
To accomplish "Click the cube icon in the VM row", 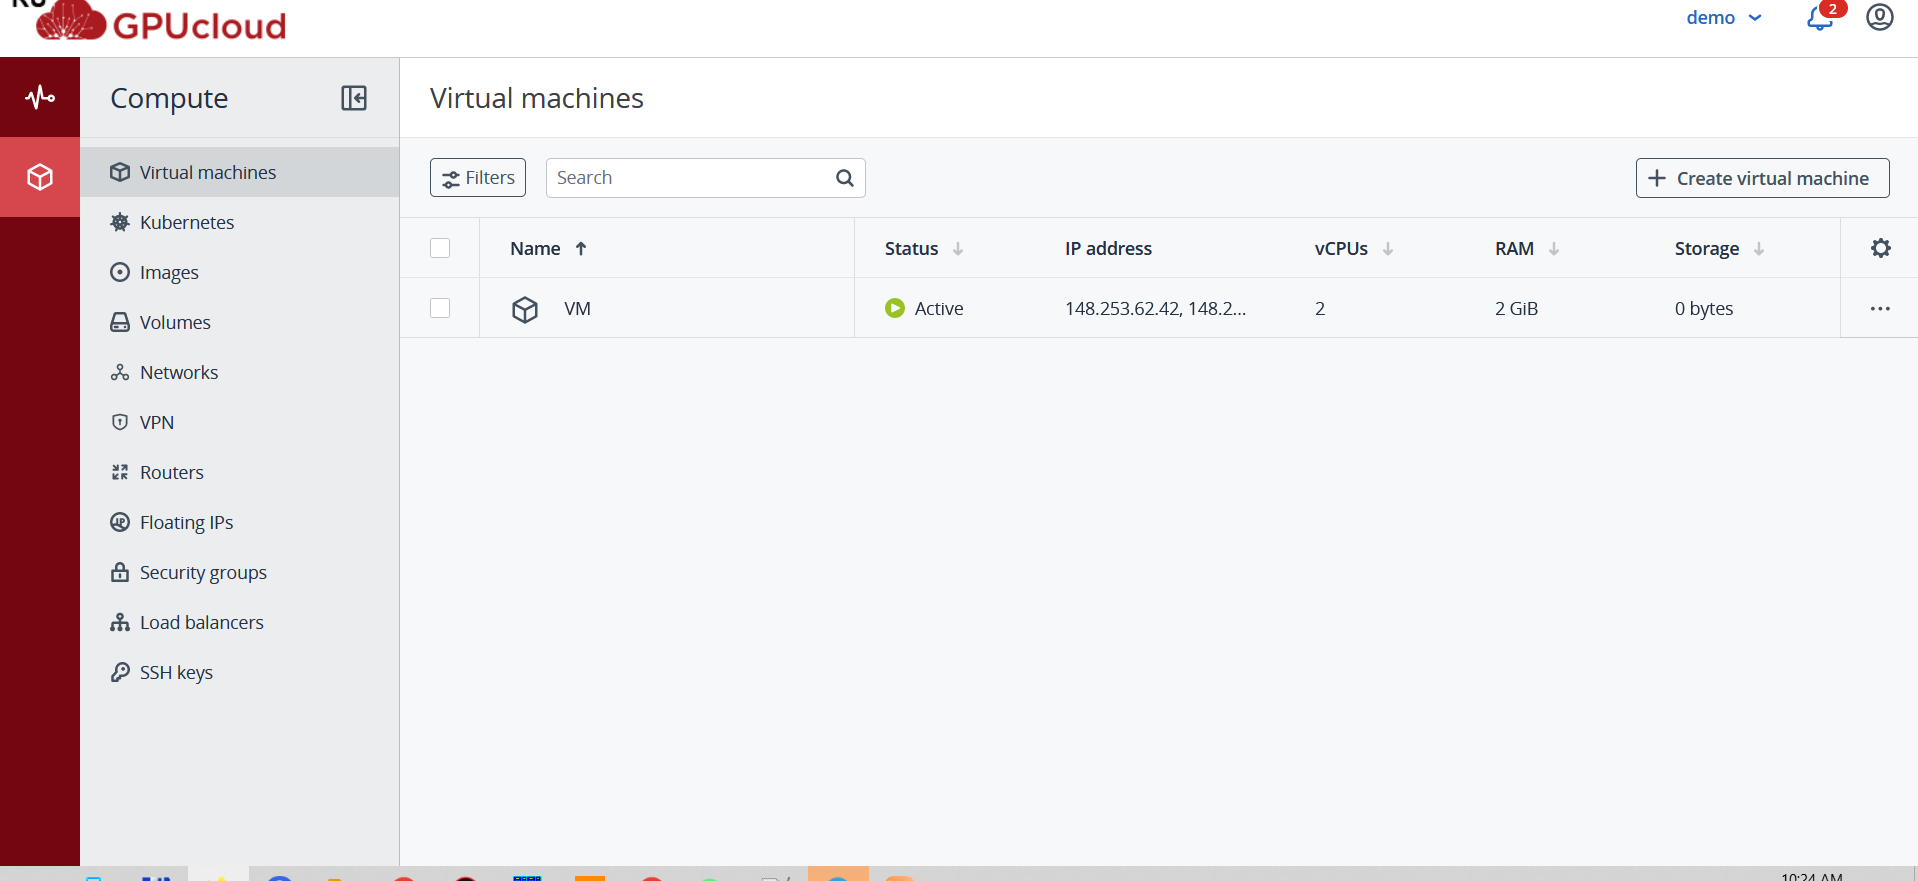I will point(525,309).
